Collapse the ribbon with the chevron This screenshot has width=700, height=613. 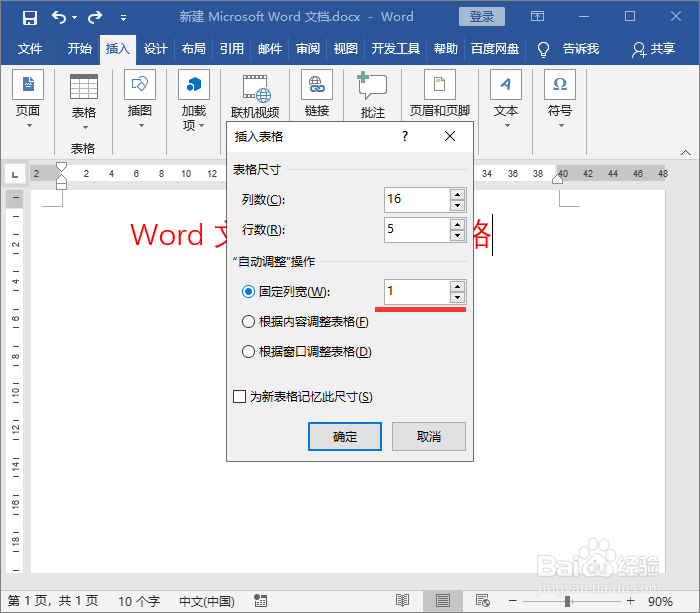pyautogui.click(x=685, y=153)
